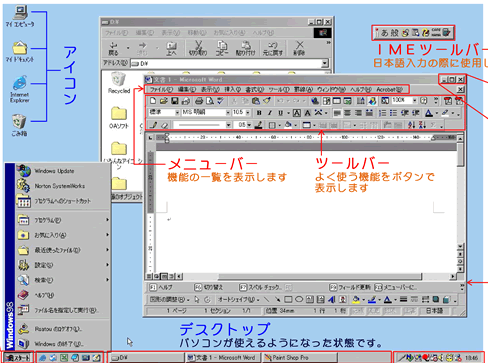Open the 書式 menu in Word

[255, 89]
